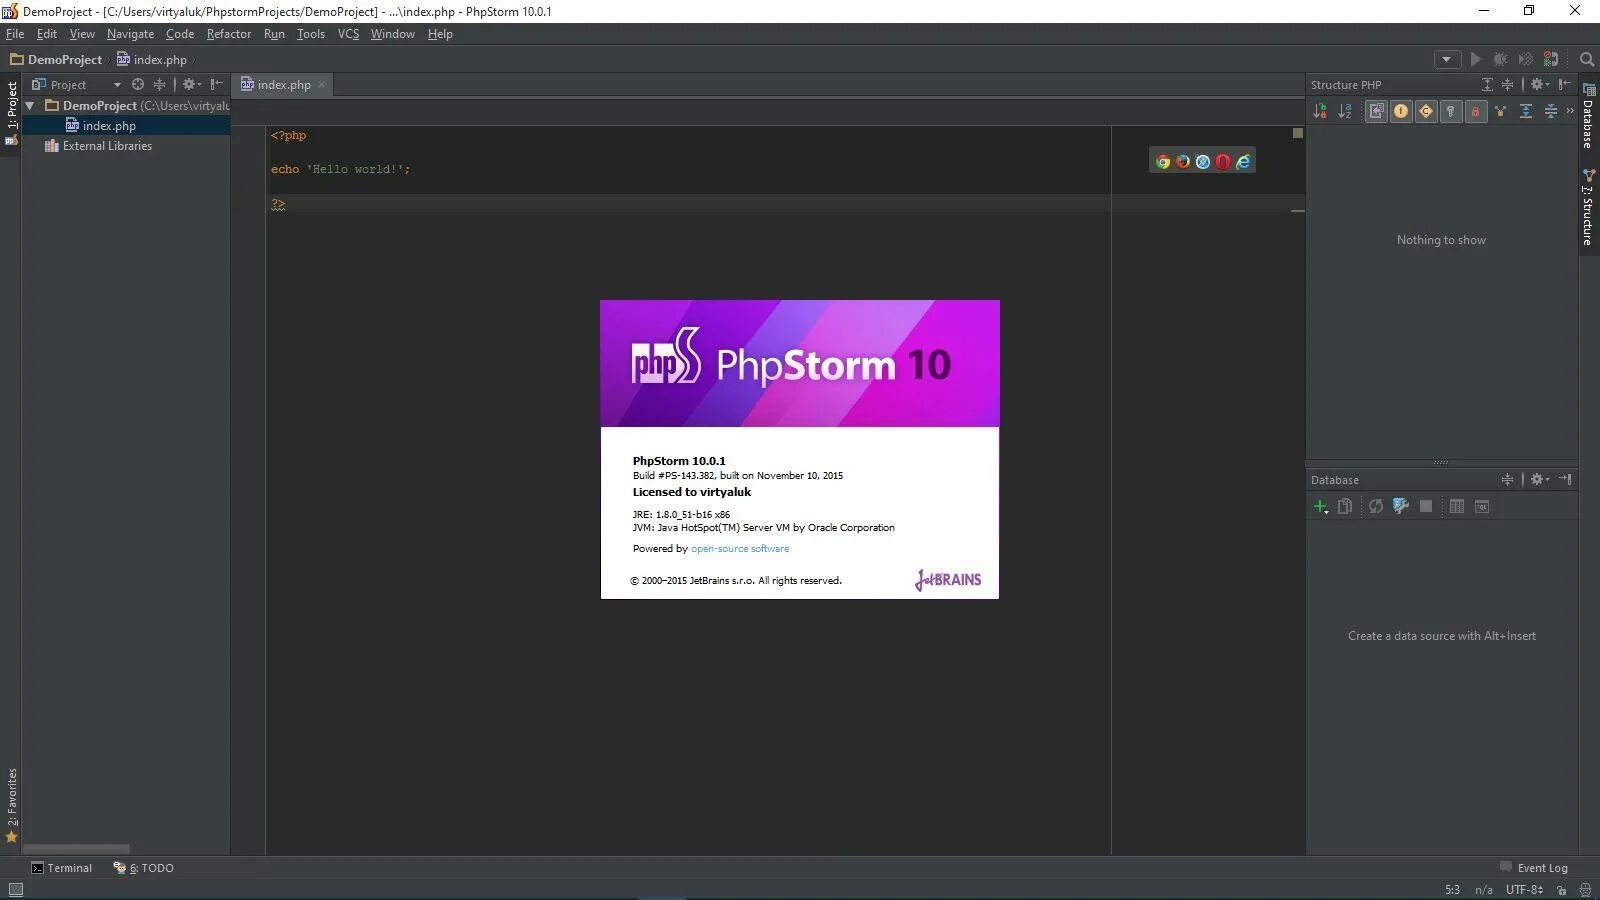This screenshot has width=1600, height=900.
Task: Open the Database SQL console icon
Action: [1482, 507]
